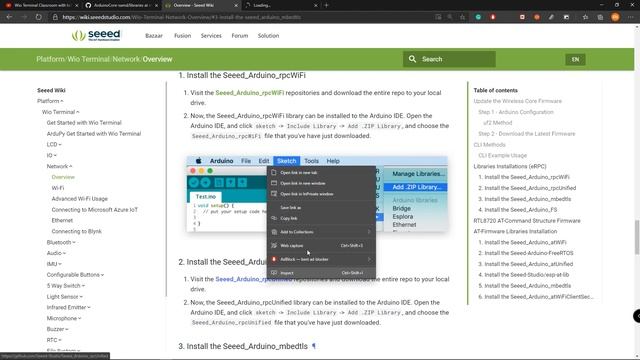Image resolution: width=640 pixels, height=360 pixels.
Task: Close the Overview - Seeed Wiki tab
Action: coord(236,5)
